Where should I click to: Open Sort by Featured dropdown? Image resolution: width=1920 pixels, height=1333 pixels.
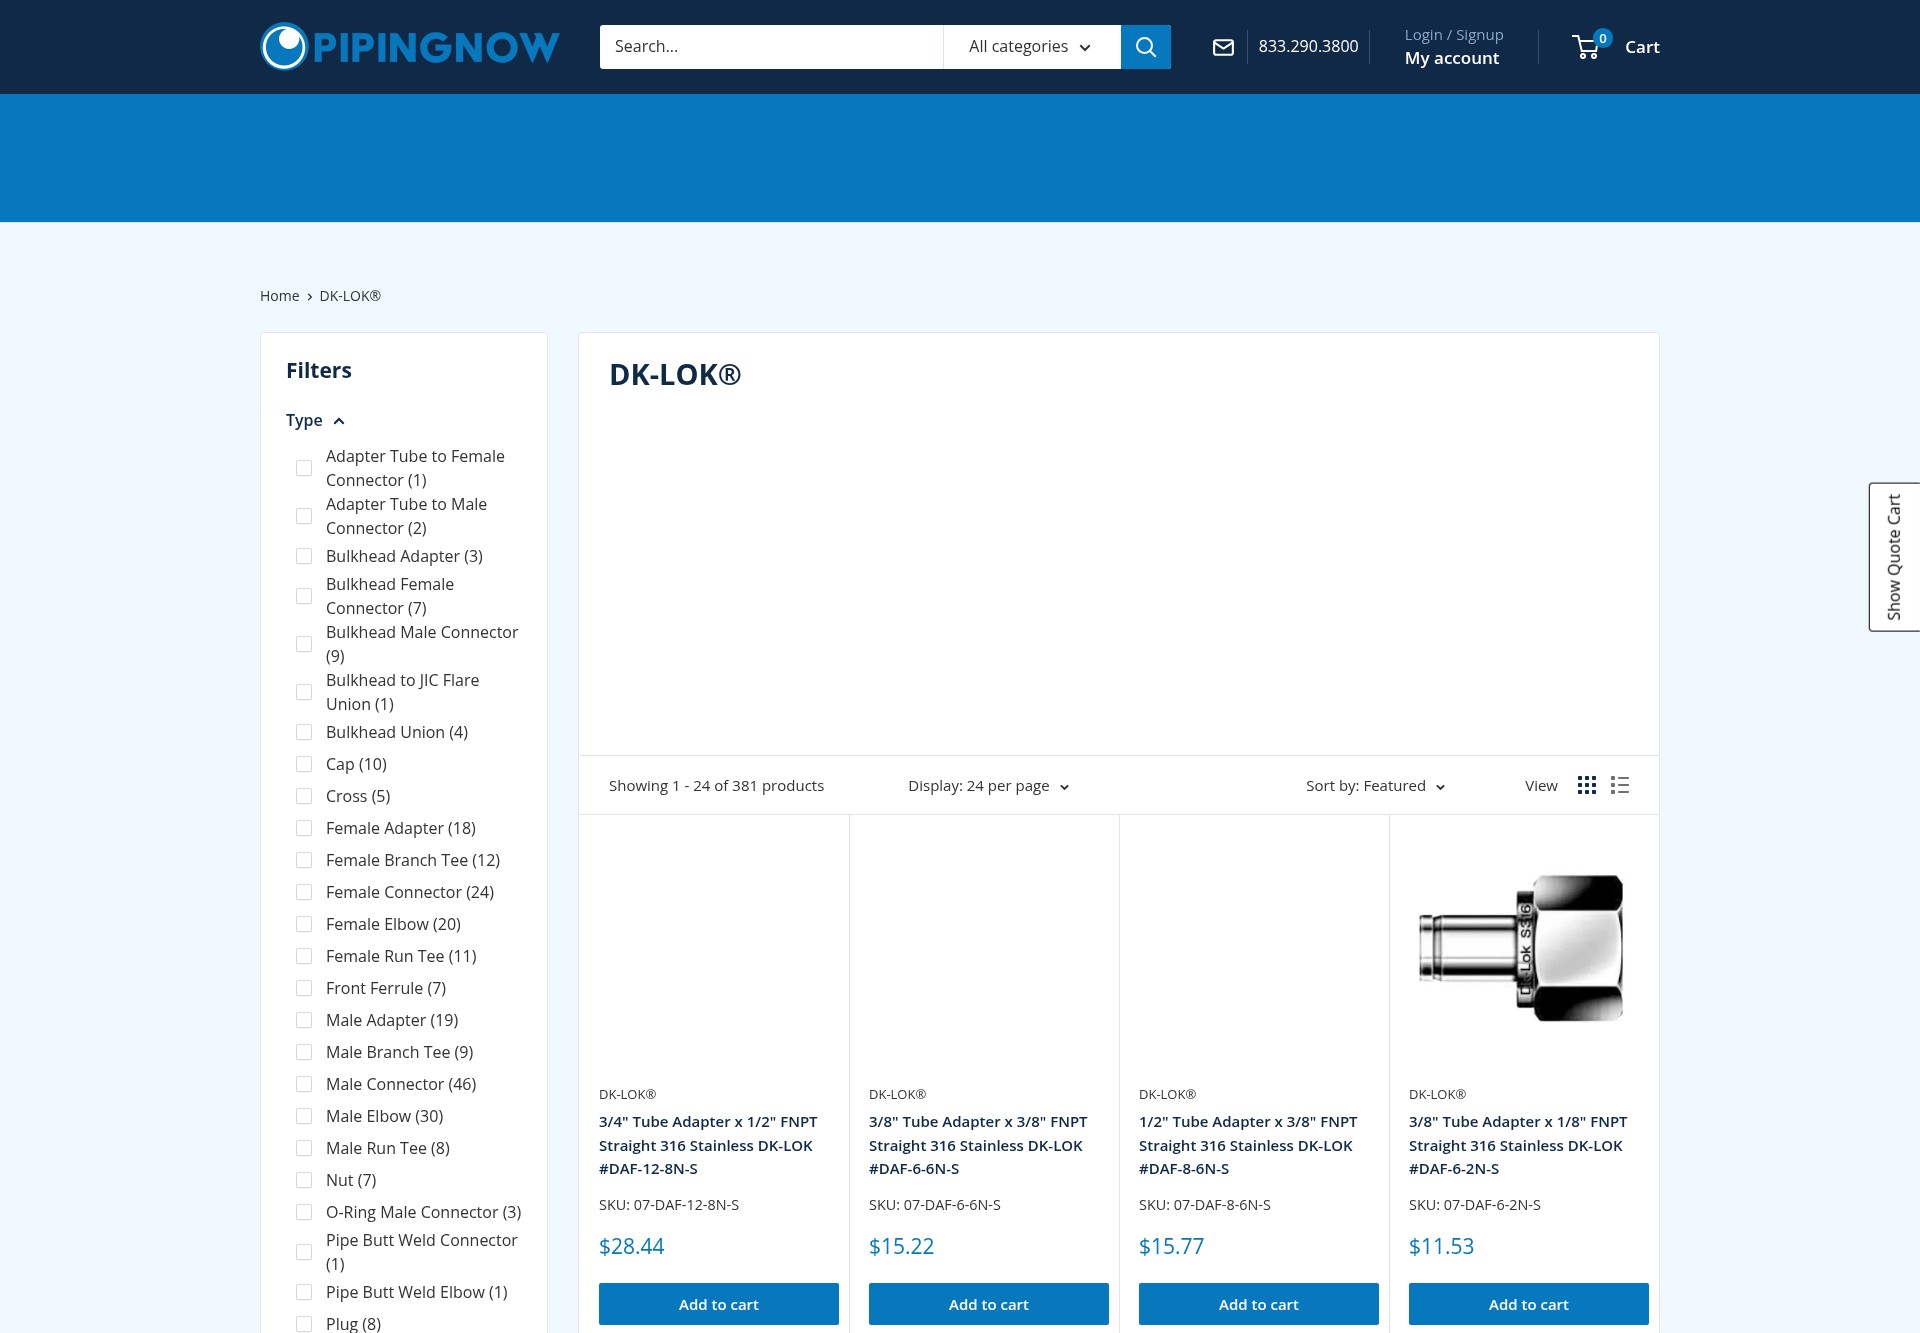click(1376, 786)
